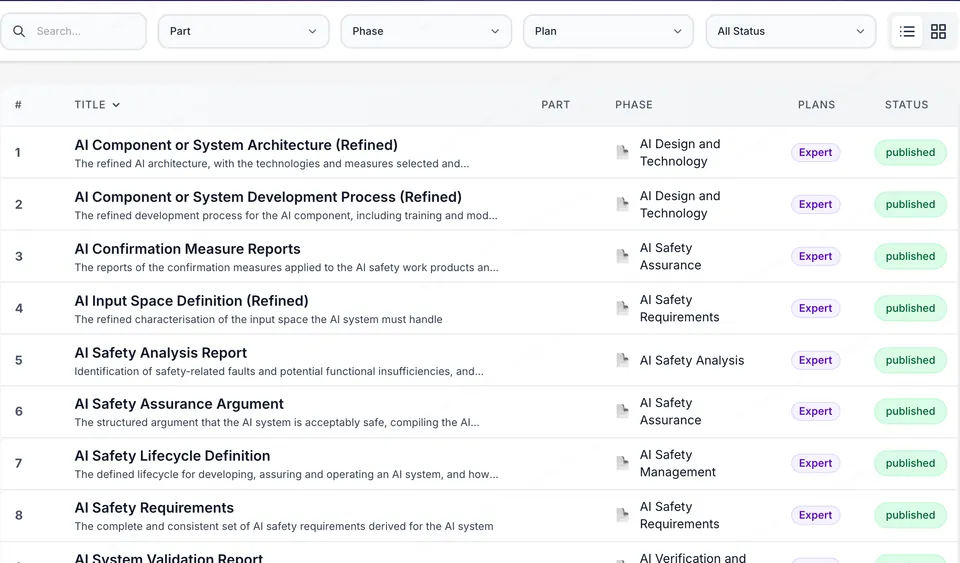Click document icon beside AI Safety Analysis phase
Viewport: 960px width, 563px height.
622,360
